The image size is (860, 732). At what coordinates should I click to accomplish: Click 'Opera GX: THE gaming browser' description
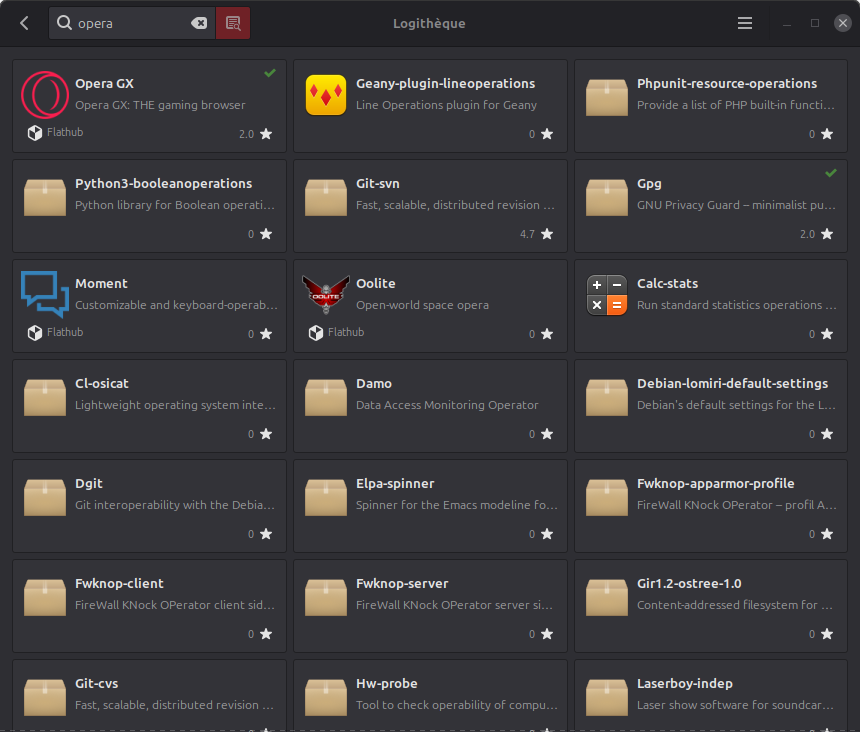(160, 105)
